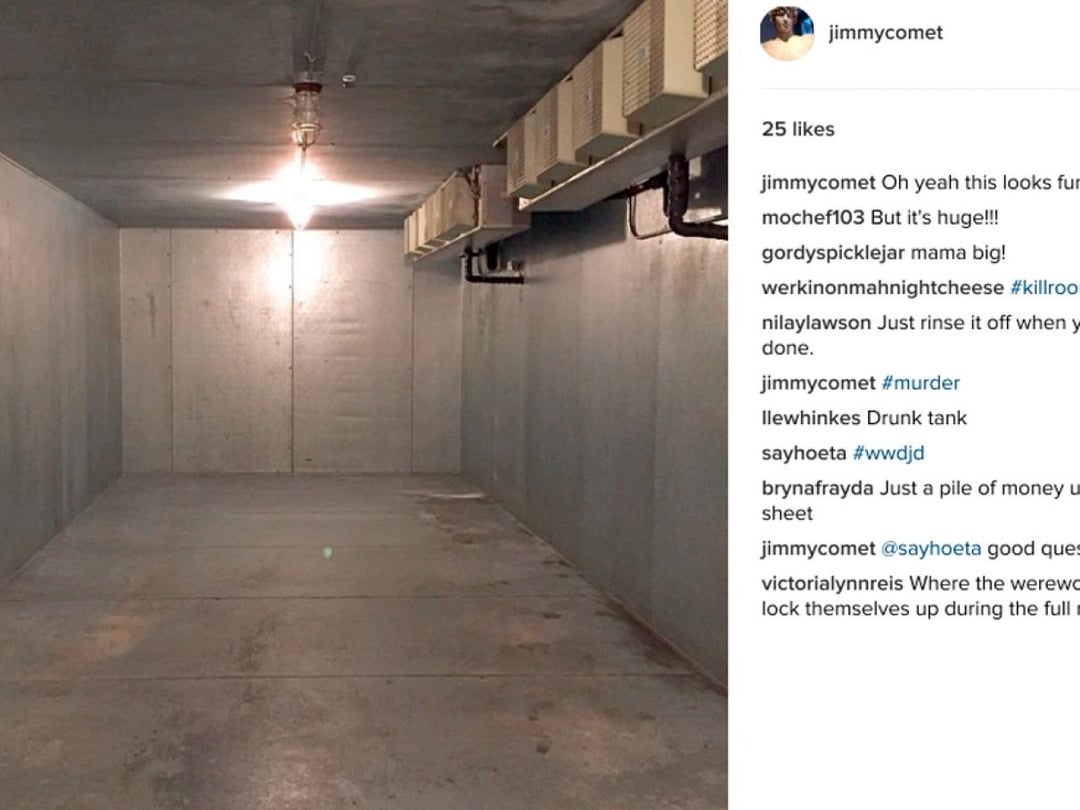1080x810 pixels.
Task: Open gordyspicklejar's profile link
Action: click(833, 253)
